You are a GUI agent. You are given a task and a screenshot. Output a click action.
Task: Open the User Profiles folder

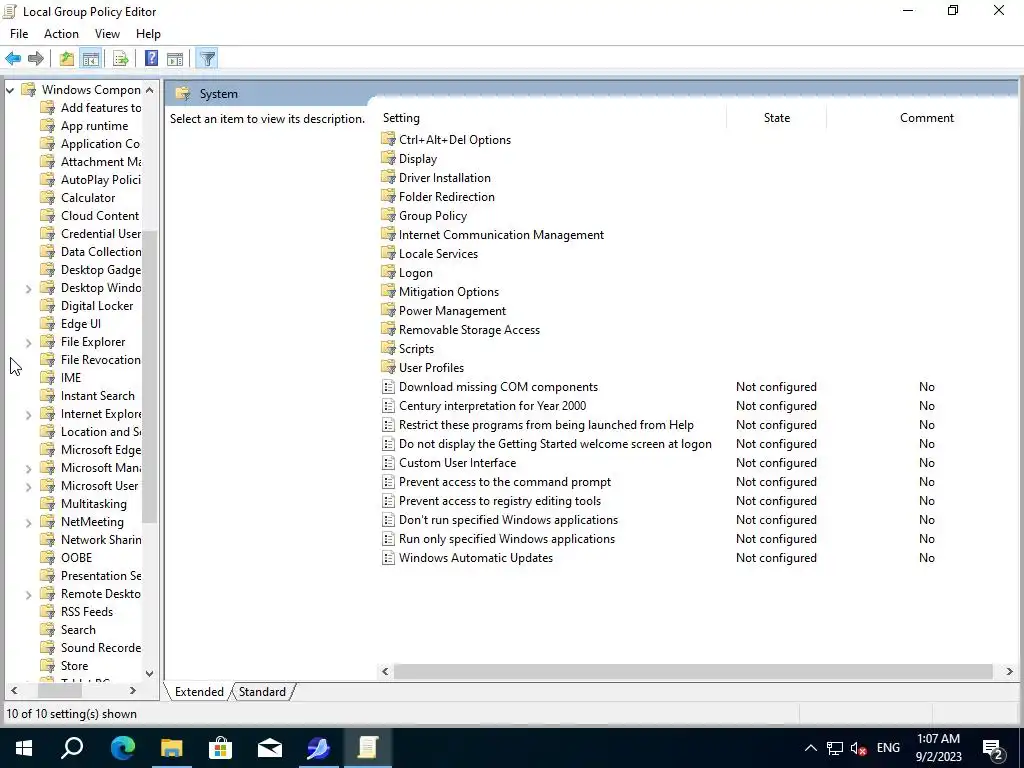431,368
